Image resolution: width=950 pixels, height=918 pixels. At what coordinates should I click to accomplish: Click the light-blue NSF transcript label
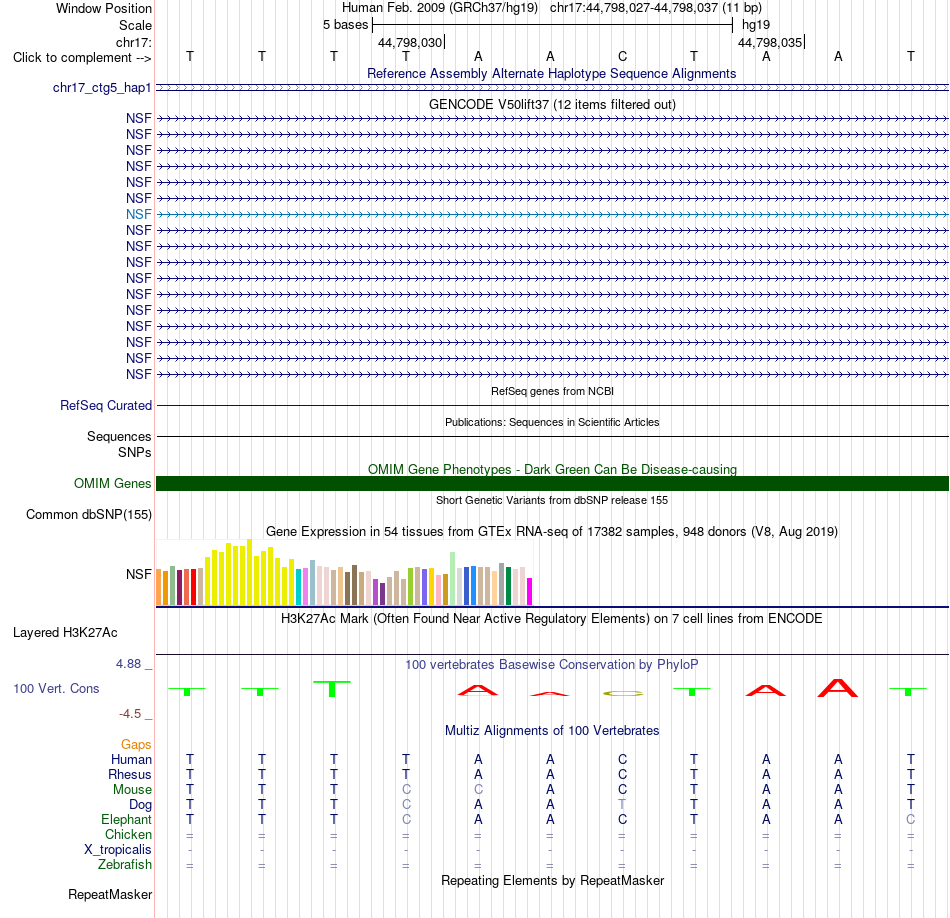[139, 214]
